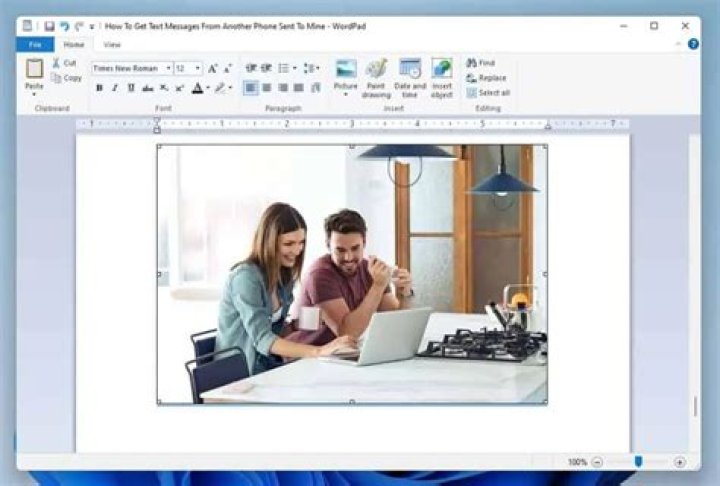Toggle Italic formatting
This screenshot has width=720, height=486.
pyautogui.click(x=115, y=88)
